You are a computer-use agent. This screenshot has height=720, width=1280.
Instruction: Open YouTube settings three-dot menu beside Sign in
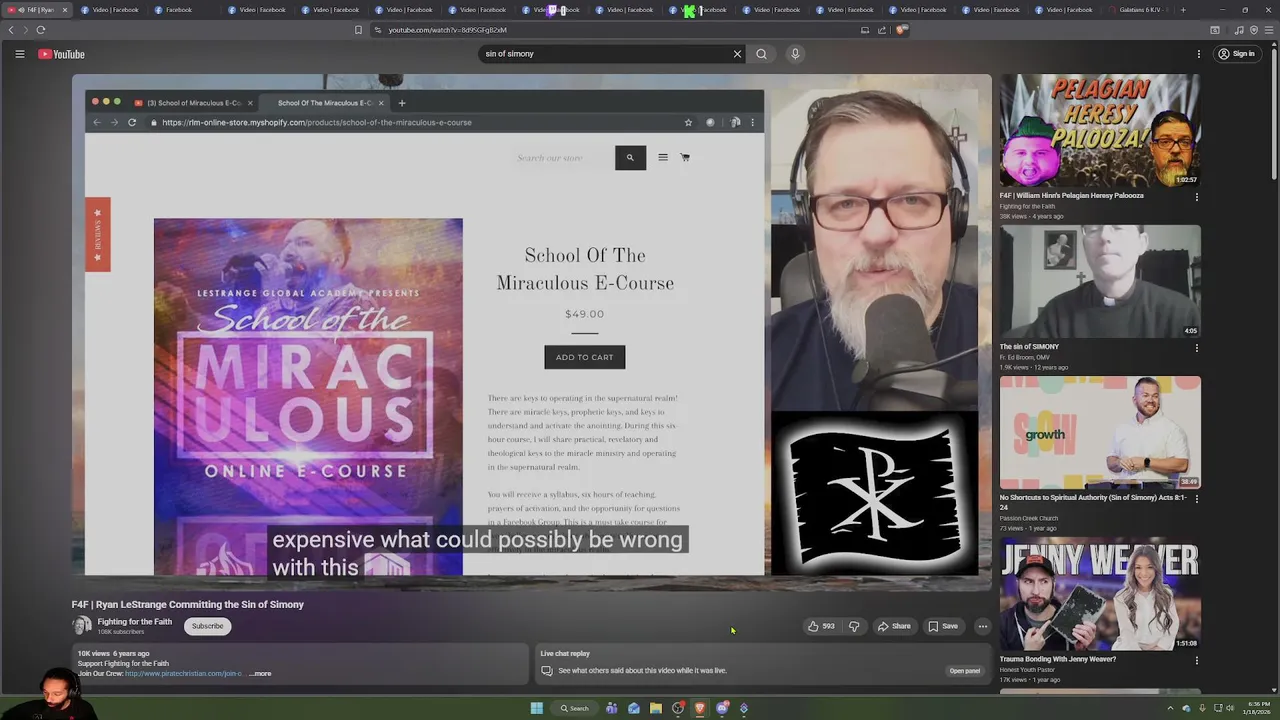(1198, 54)
